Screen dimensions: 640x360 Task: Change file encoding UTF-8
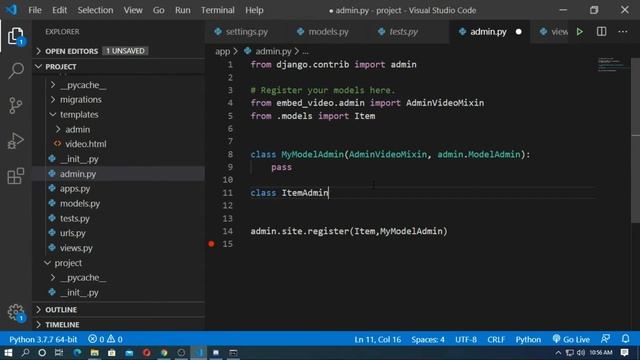coord(466,339)
